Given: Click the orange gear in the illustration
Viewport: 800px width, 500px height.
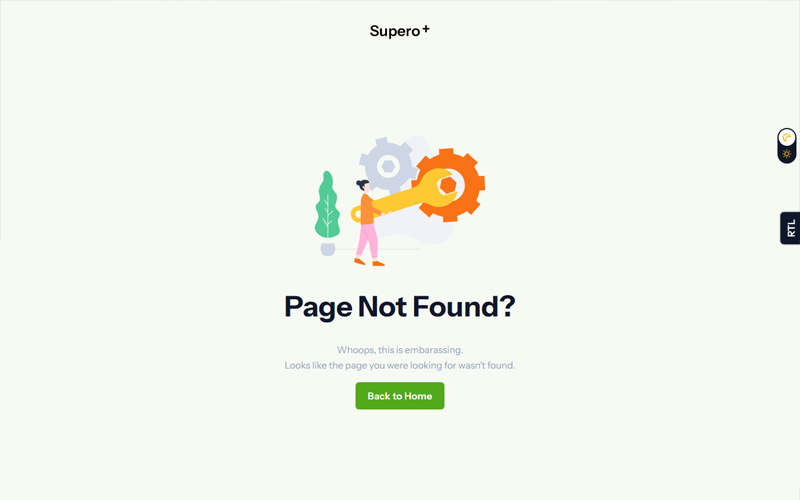Looking at the screenshot, I should click(x=448, y=185).
